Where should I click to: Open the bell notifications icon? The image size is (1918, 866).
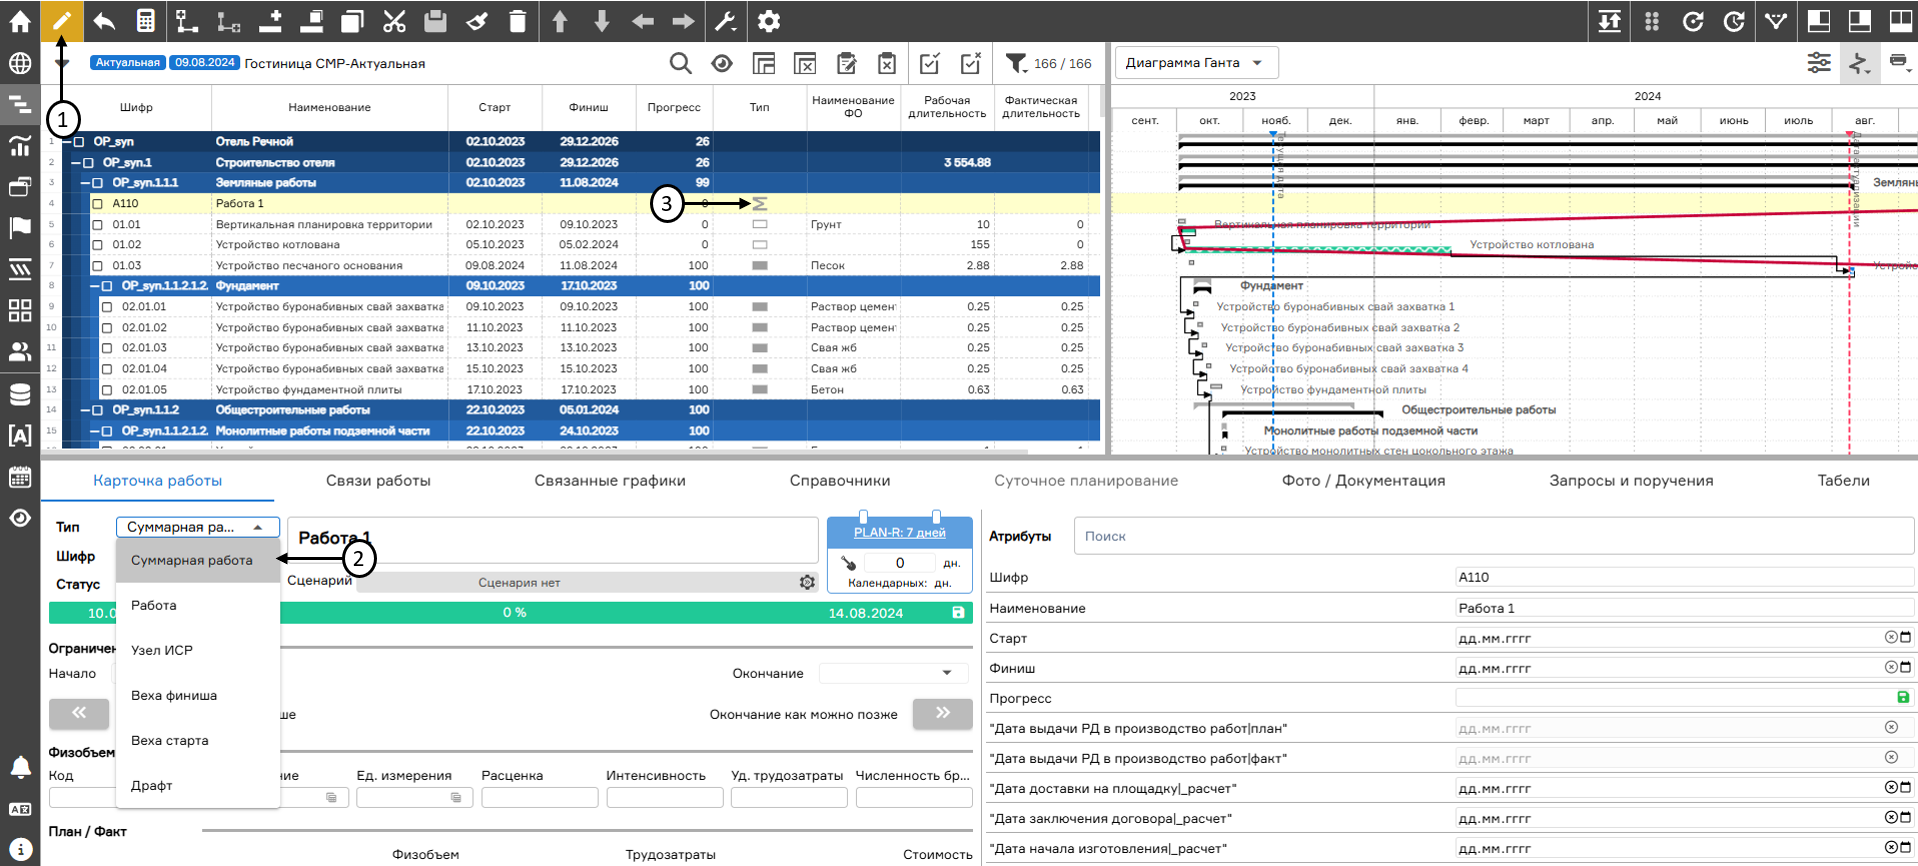(20, 767)
